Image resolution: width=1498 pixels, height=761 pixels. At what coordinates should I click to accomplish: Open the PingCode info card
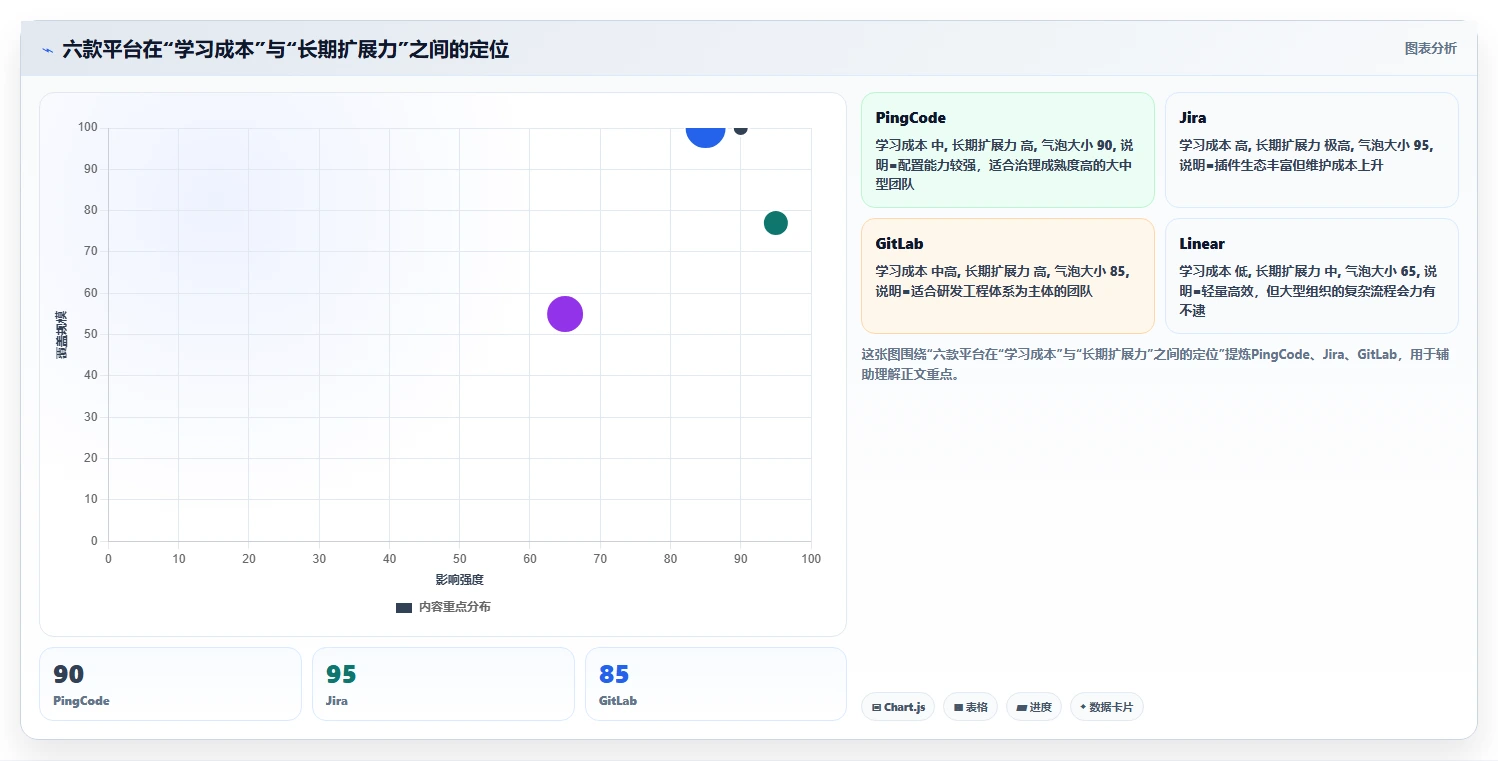click(x=1008, y=150)
